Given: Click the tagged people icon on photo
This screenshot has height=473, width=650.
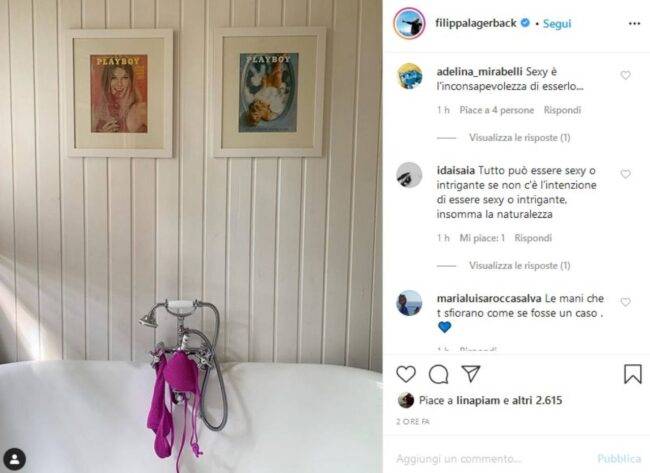Looking at the screenshot, I should (15, 459).
